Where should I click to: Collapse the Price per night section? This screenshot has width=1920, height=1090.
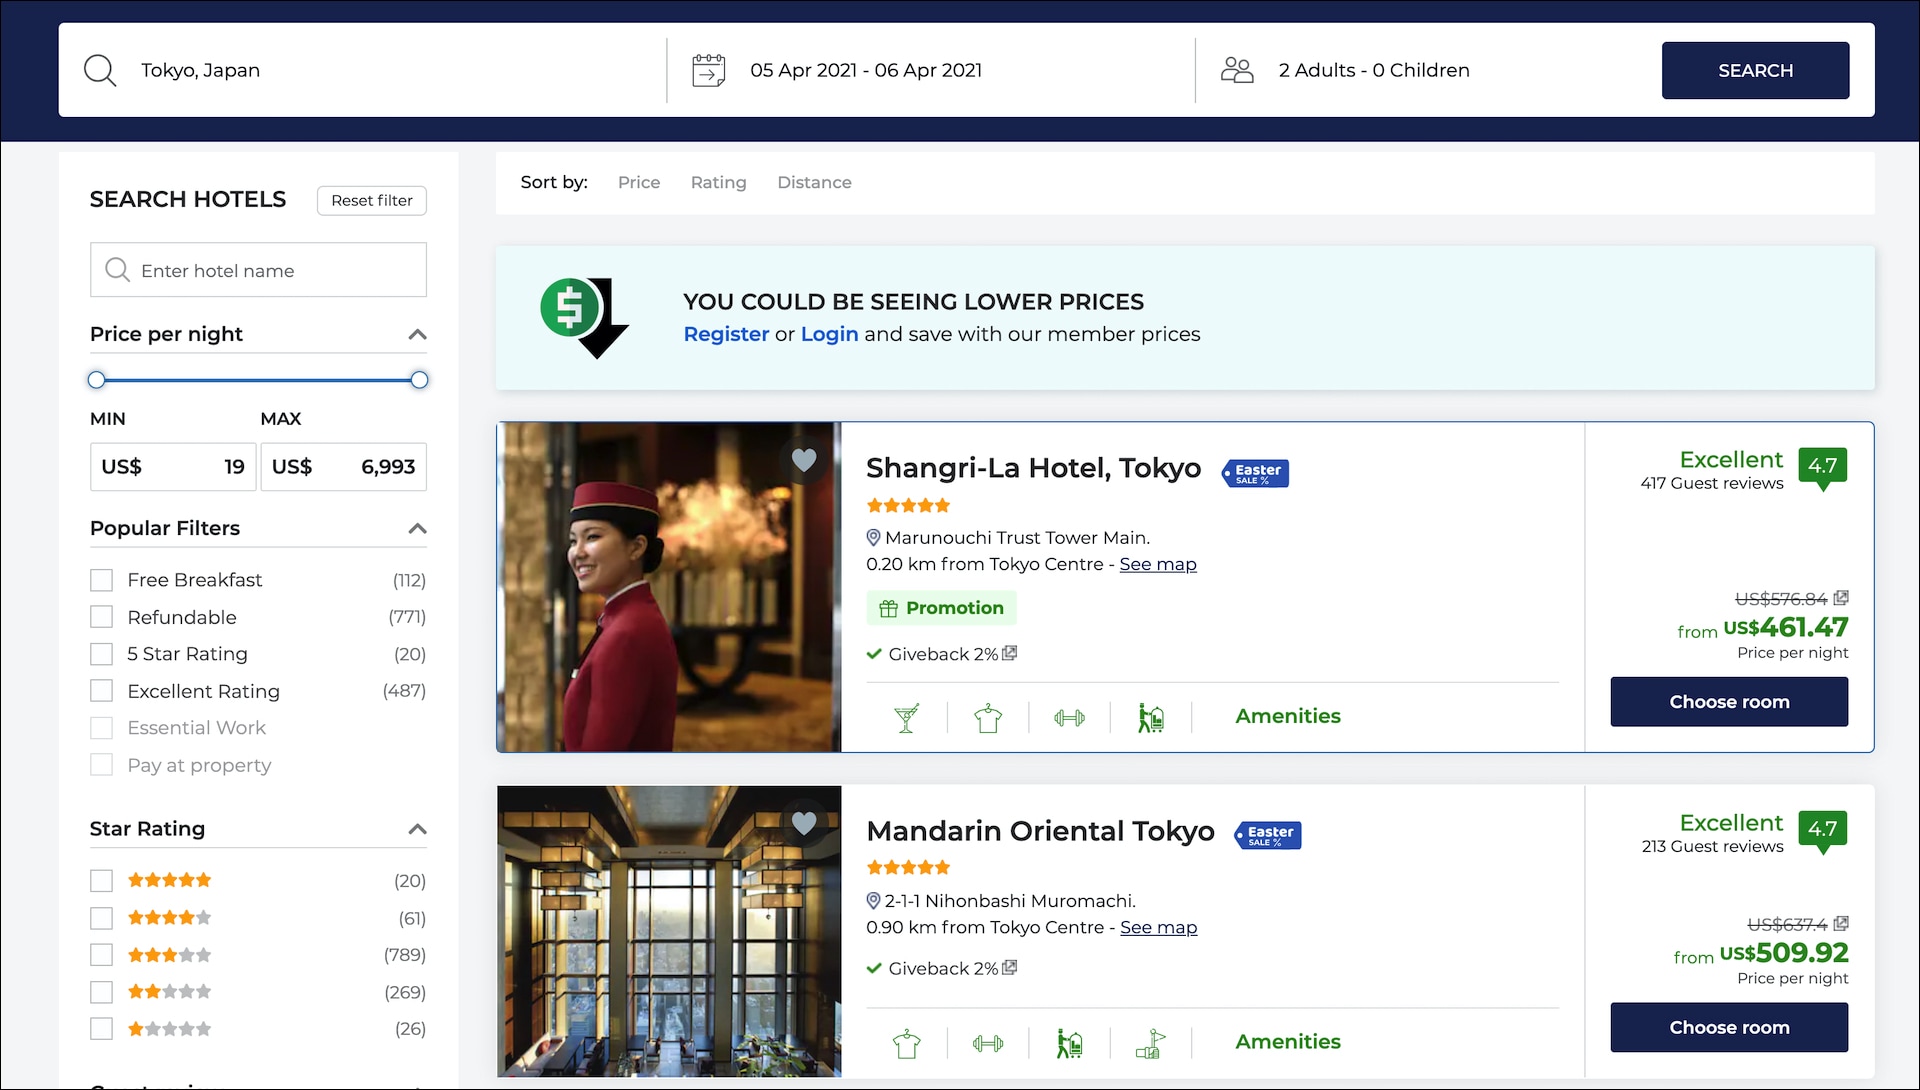coord(418,334)
